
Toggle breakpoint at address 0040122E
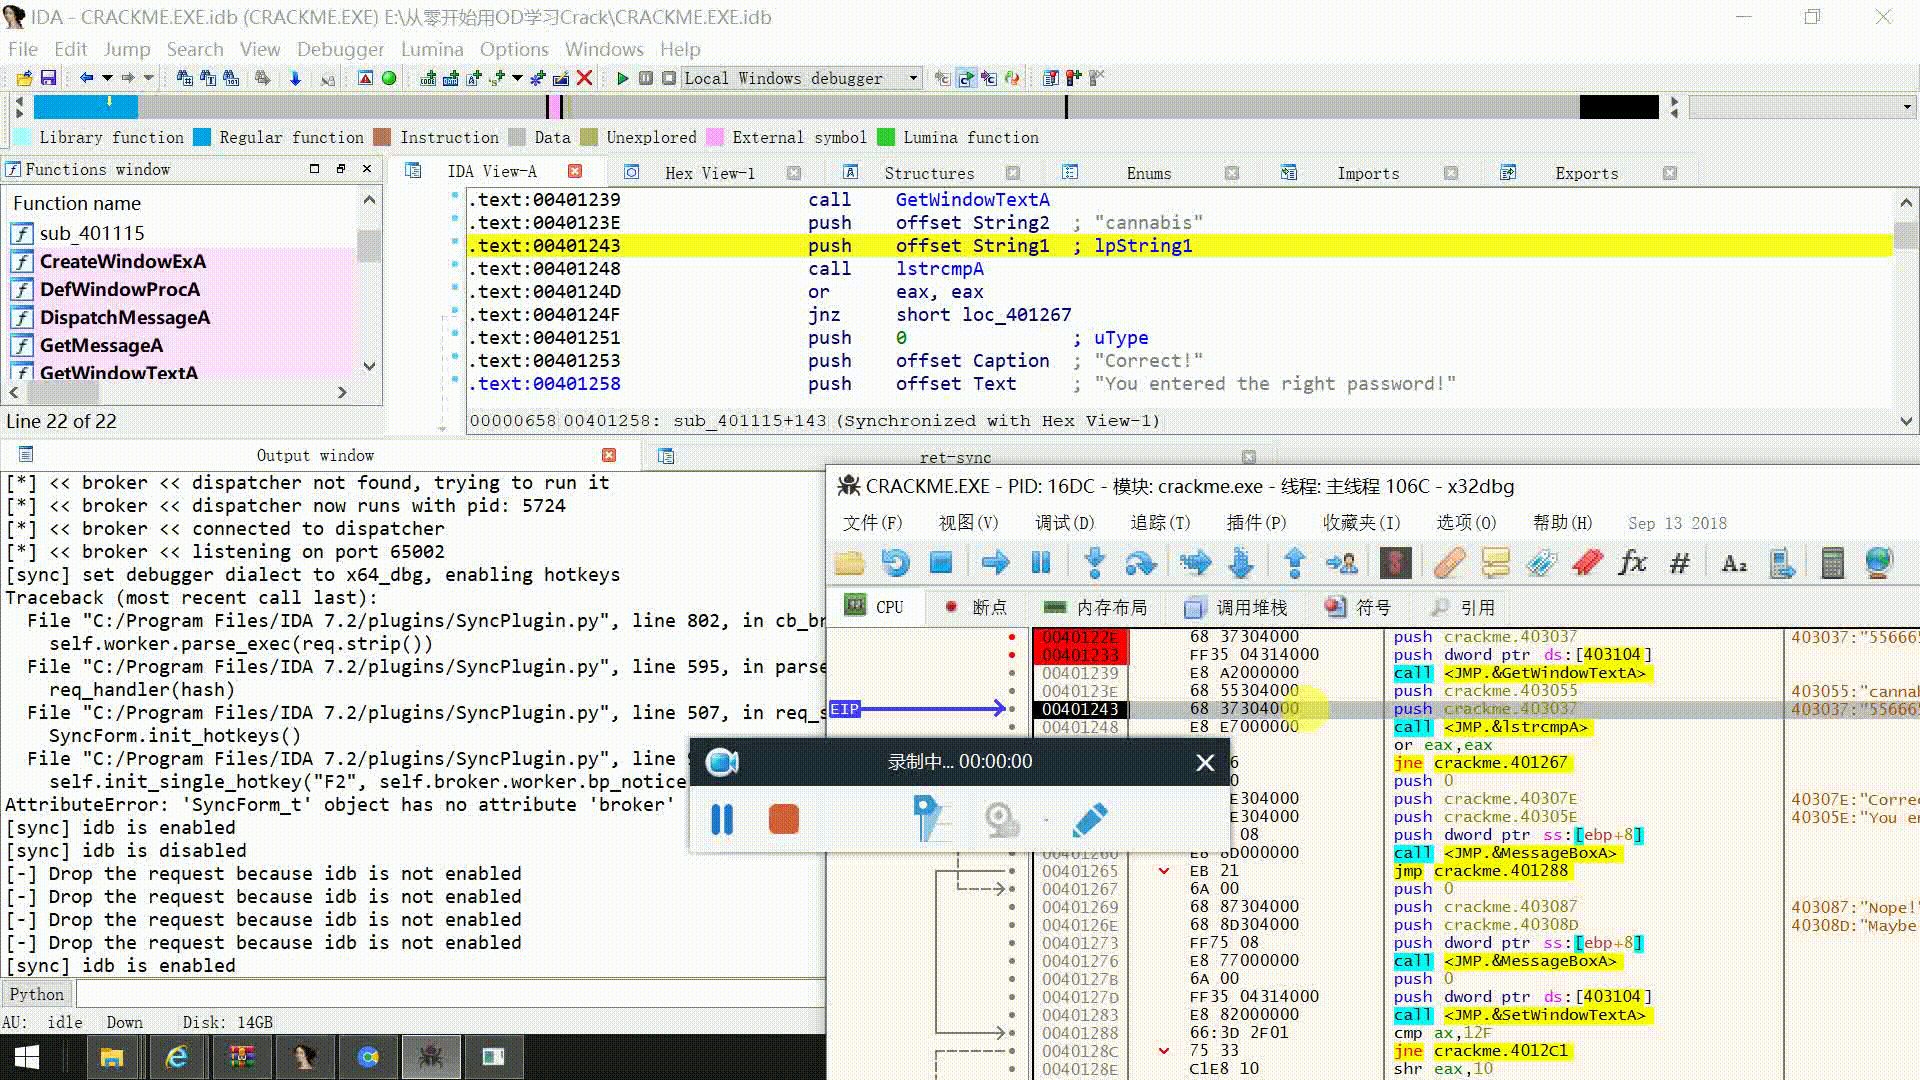click(x=1012, y=637)
